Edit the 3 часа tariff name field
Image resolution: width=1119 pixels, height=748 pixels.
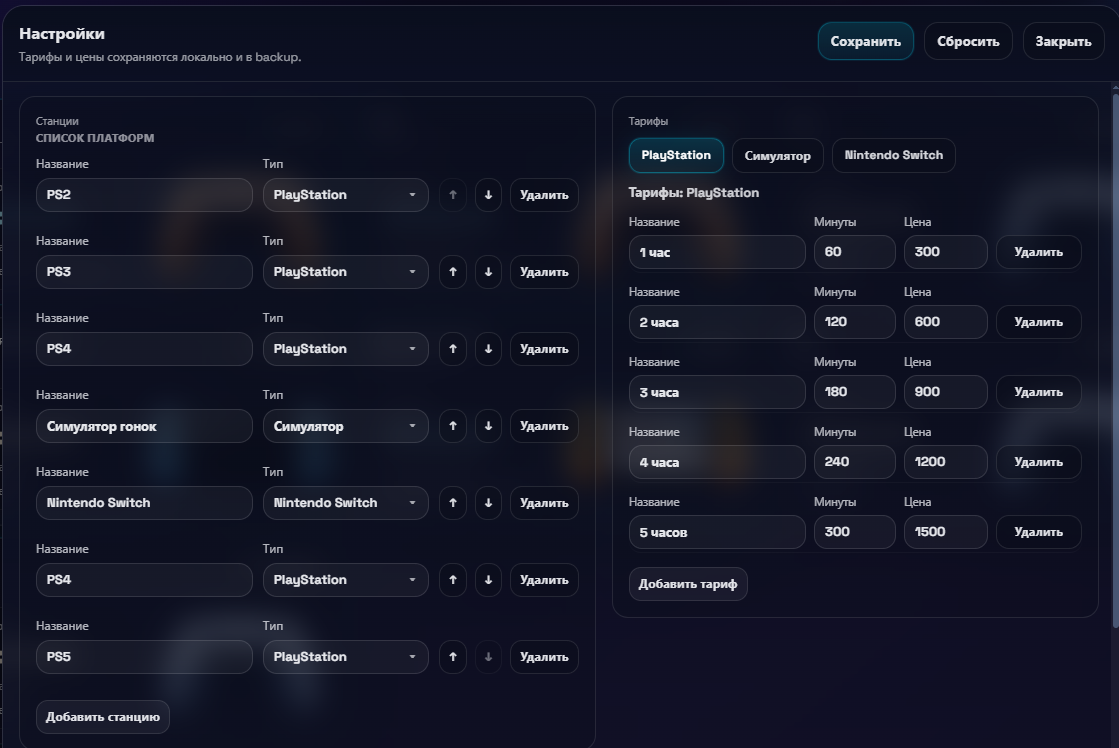click(717, 392)
